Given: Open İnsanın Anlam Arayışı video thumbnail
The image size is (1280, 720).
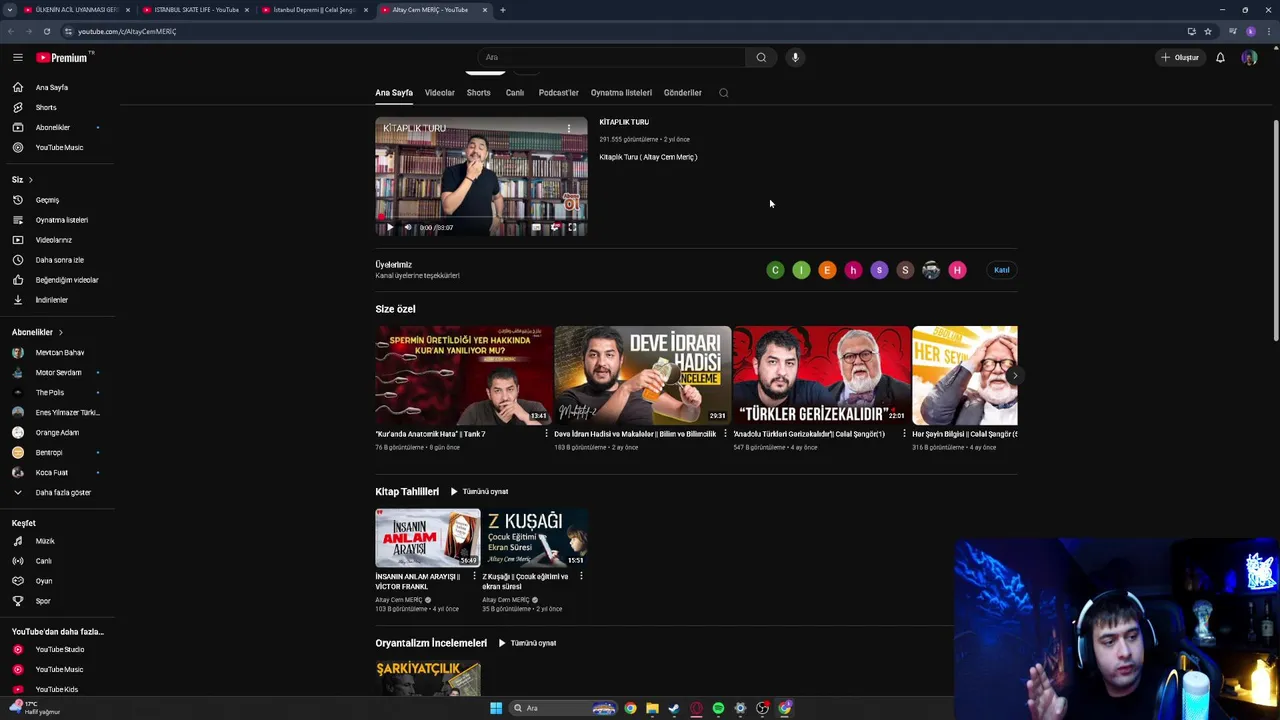Looking at the screenshot, I should (x=428, y=538).
